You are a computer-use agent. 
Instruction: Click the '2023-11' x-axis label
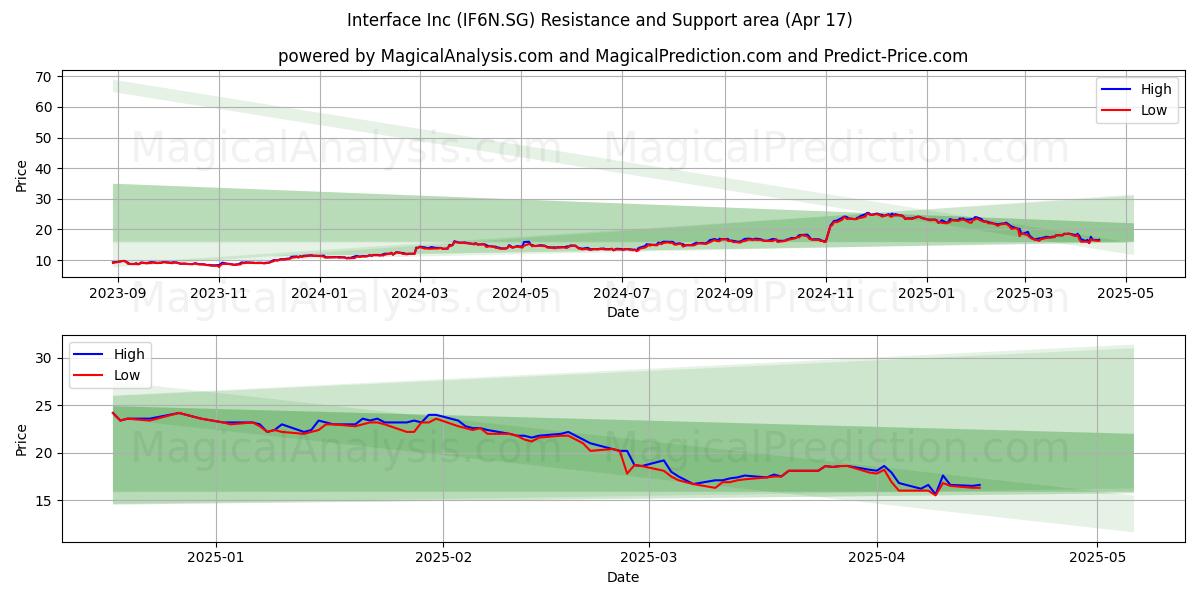(x=219, y=293)
